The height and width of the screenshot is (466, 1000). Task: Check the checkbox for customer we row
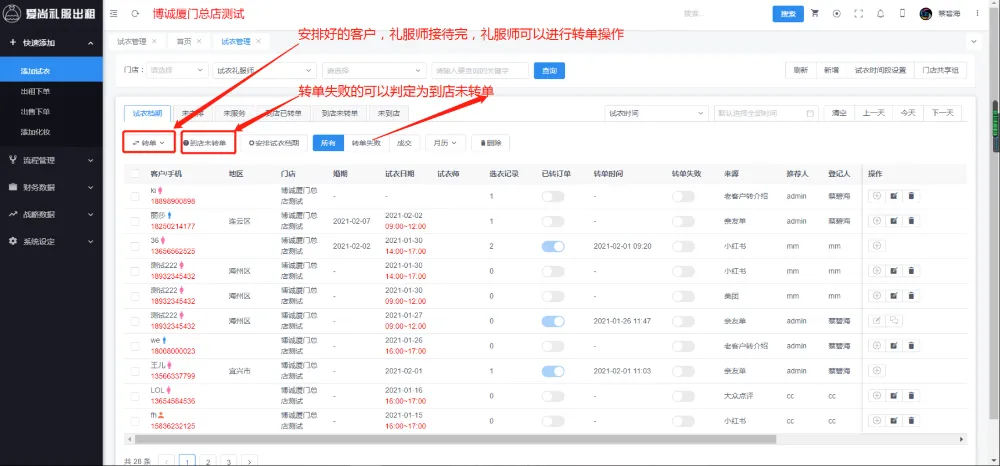point(135,345)
